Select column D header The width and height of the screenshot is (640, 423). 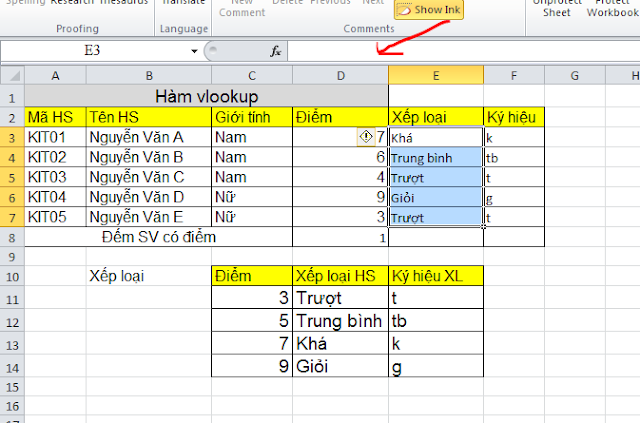(x=340, y=76)
